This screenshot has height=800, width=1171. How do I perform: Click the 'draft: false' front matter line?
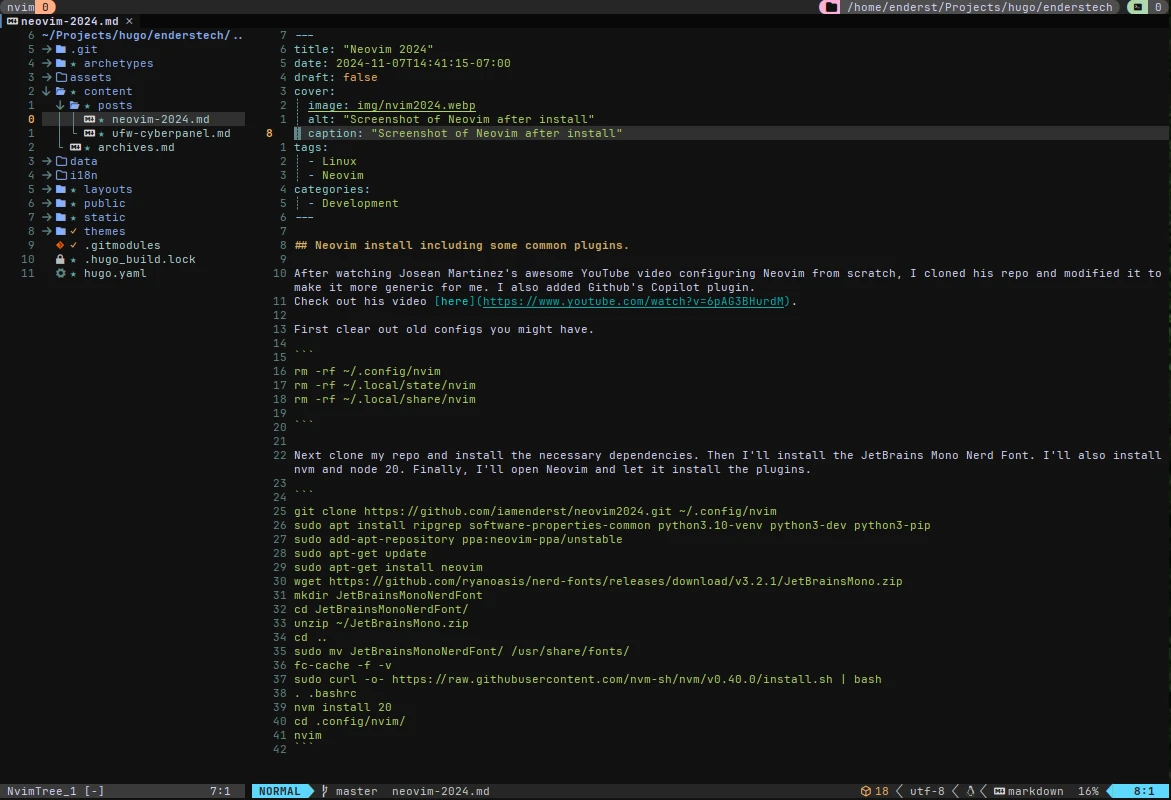pos(335,78)
